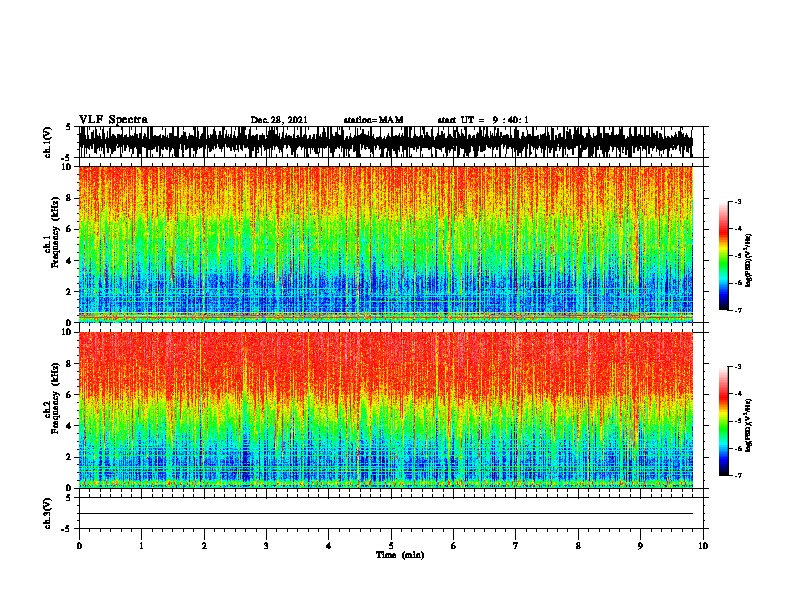Viewport: 792px width, 612px height.
Task: Click the "-7" value on ch.2 color scale
Action: [x=737, y=475]
